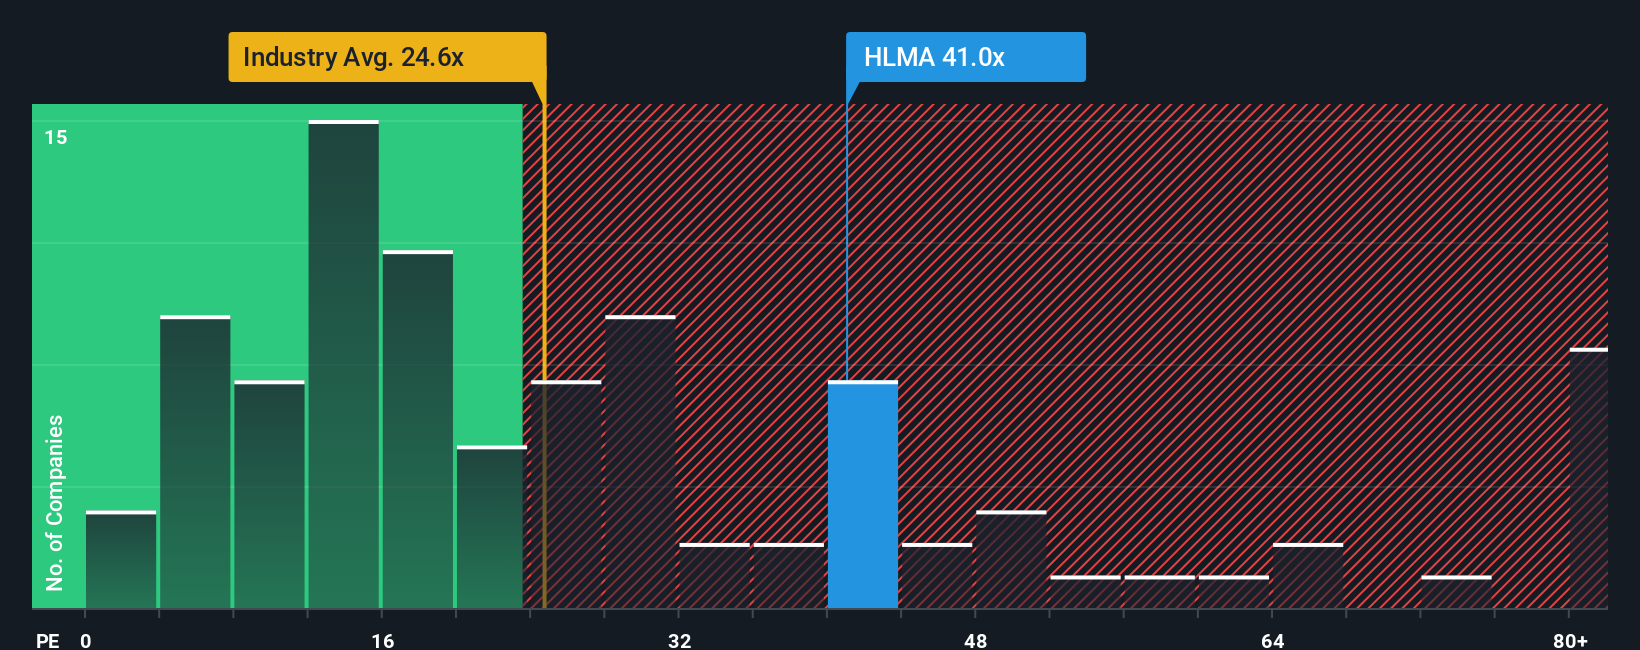
Task: Click the x-axis tick label 48
Action: pyautogui.click(x=976, y=640)
